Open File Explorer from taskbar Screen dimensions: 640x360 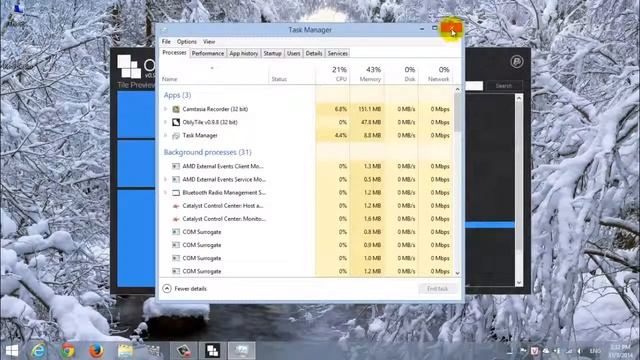click(x=125, y=351)
